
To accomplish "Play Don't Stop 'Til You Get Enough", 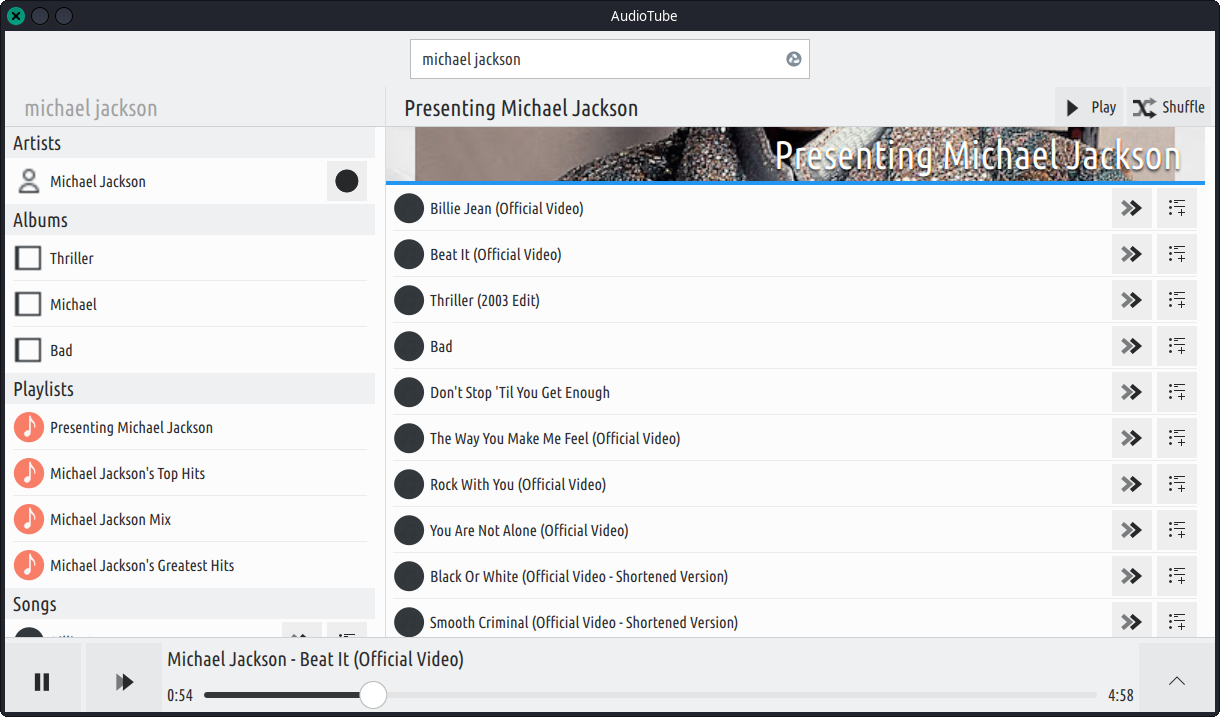I will click(519, 392).
